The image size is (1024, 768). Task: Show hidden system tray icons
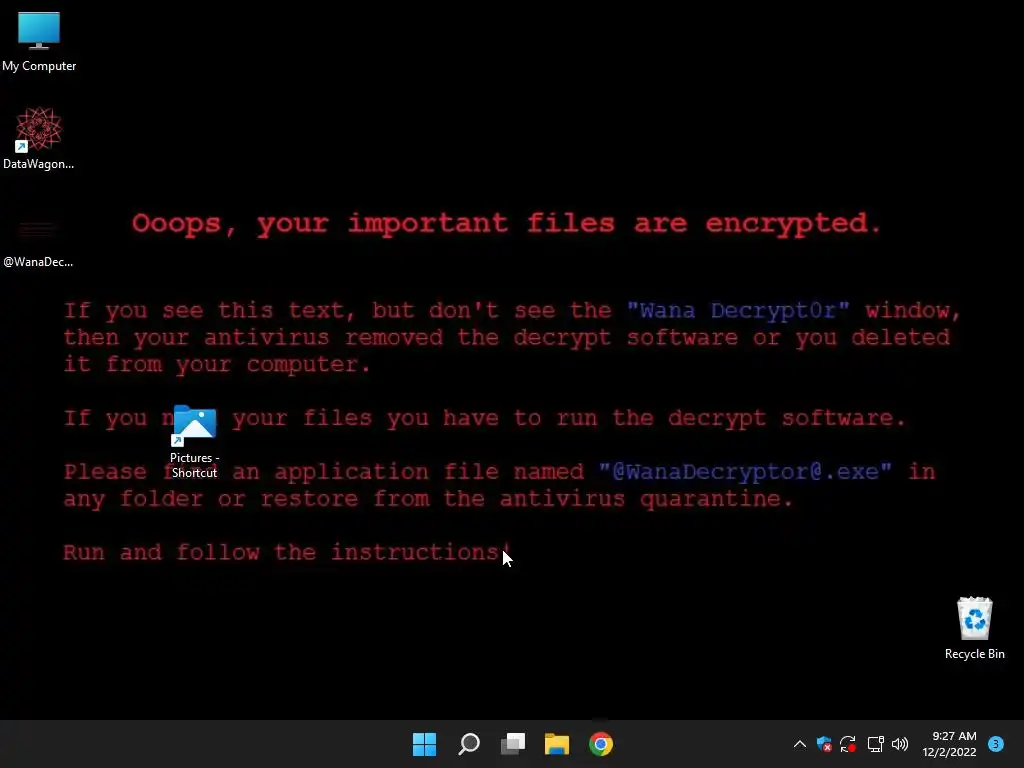pos(799,744)
